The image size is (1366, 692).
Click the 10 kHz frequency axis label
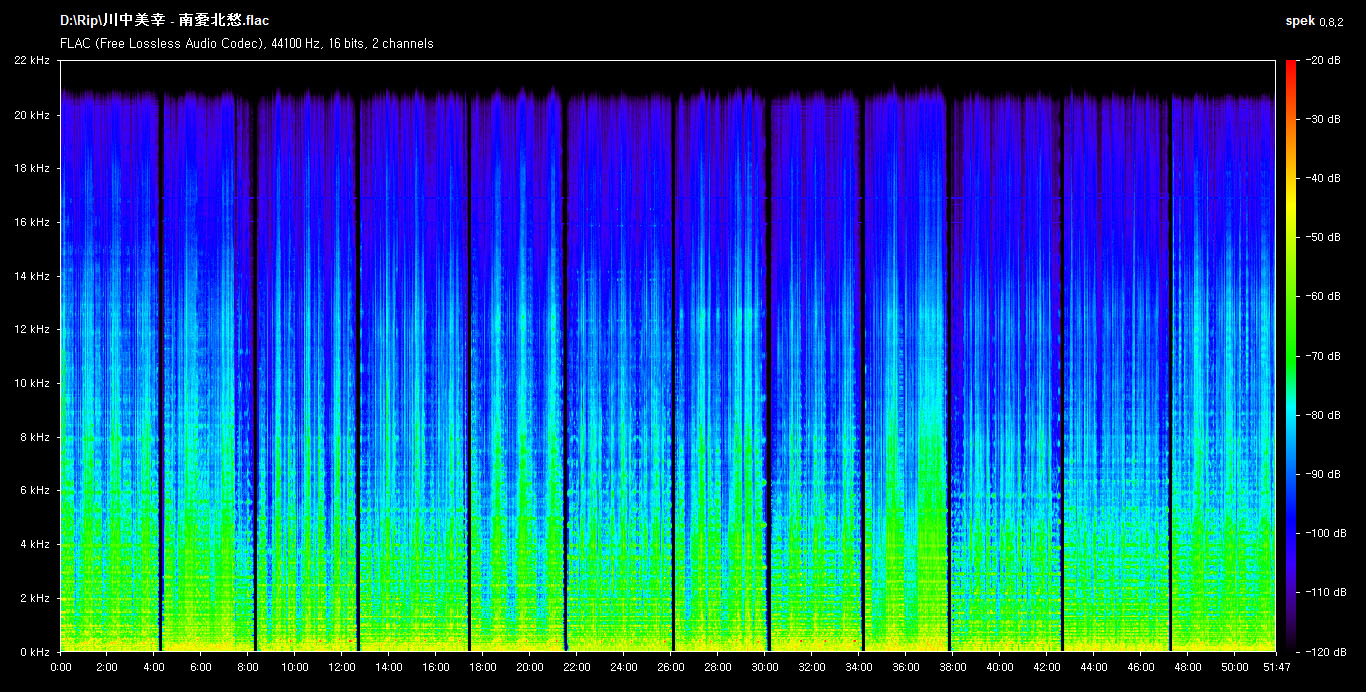pos(32,383)
